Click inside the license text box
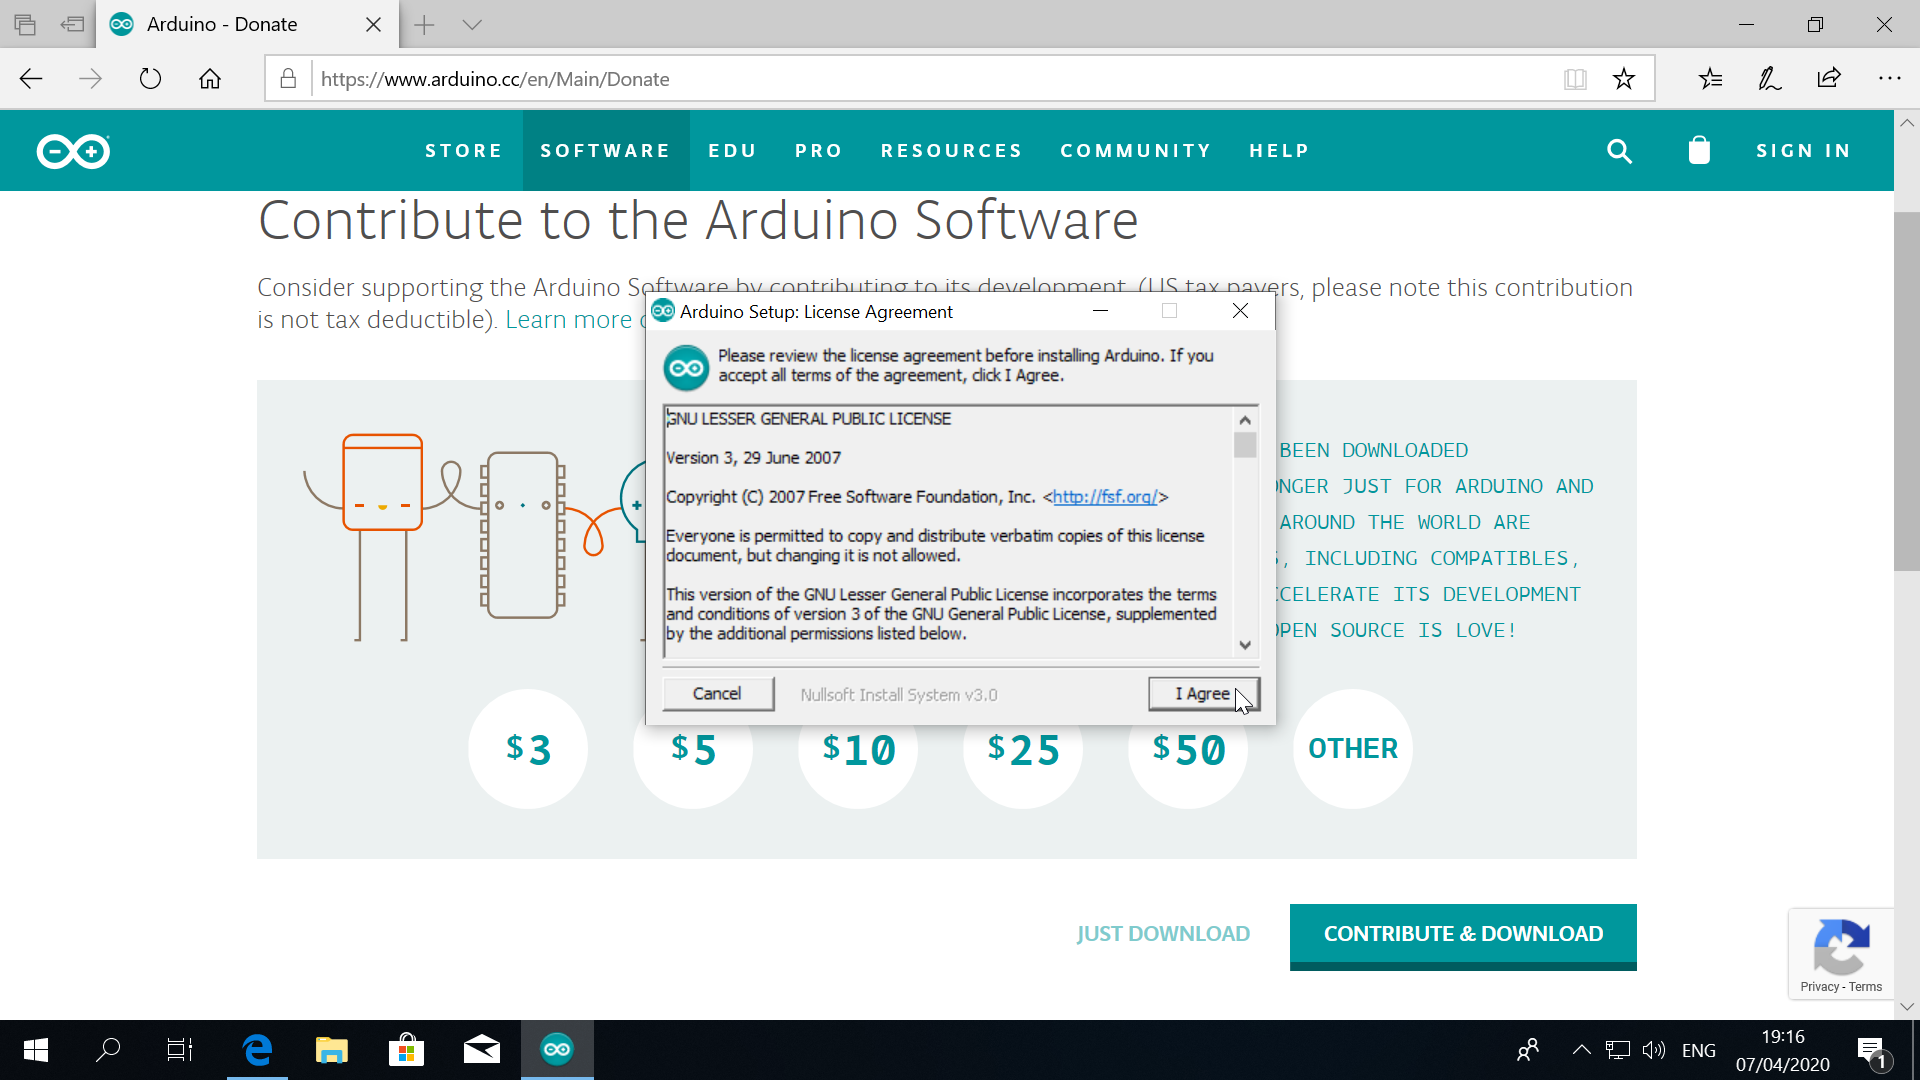This screenshot has width=1920, height=1080. tap(948, 532)
